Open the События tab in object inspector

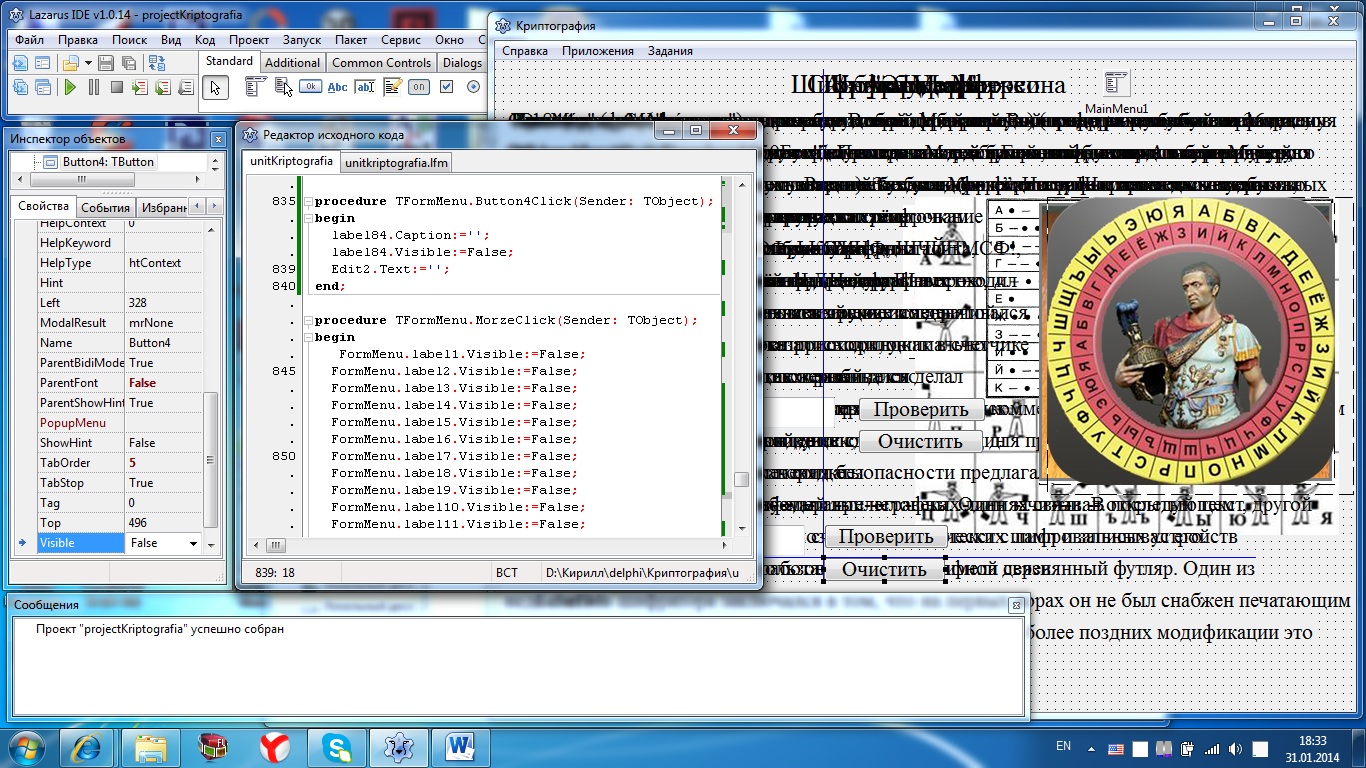click(x=105, y=207)
